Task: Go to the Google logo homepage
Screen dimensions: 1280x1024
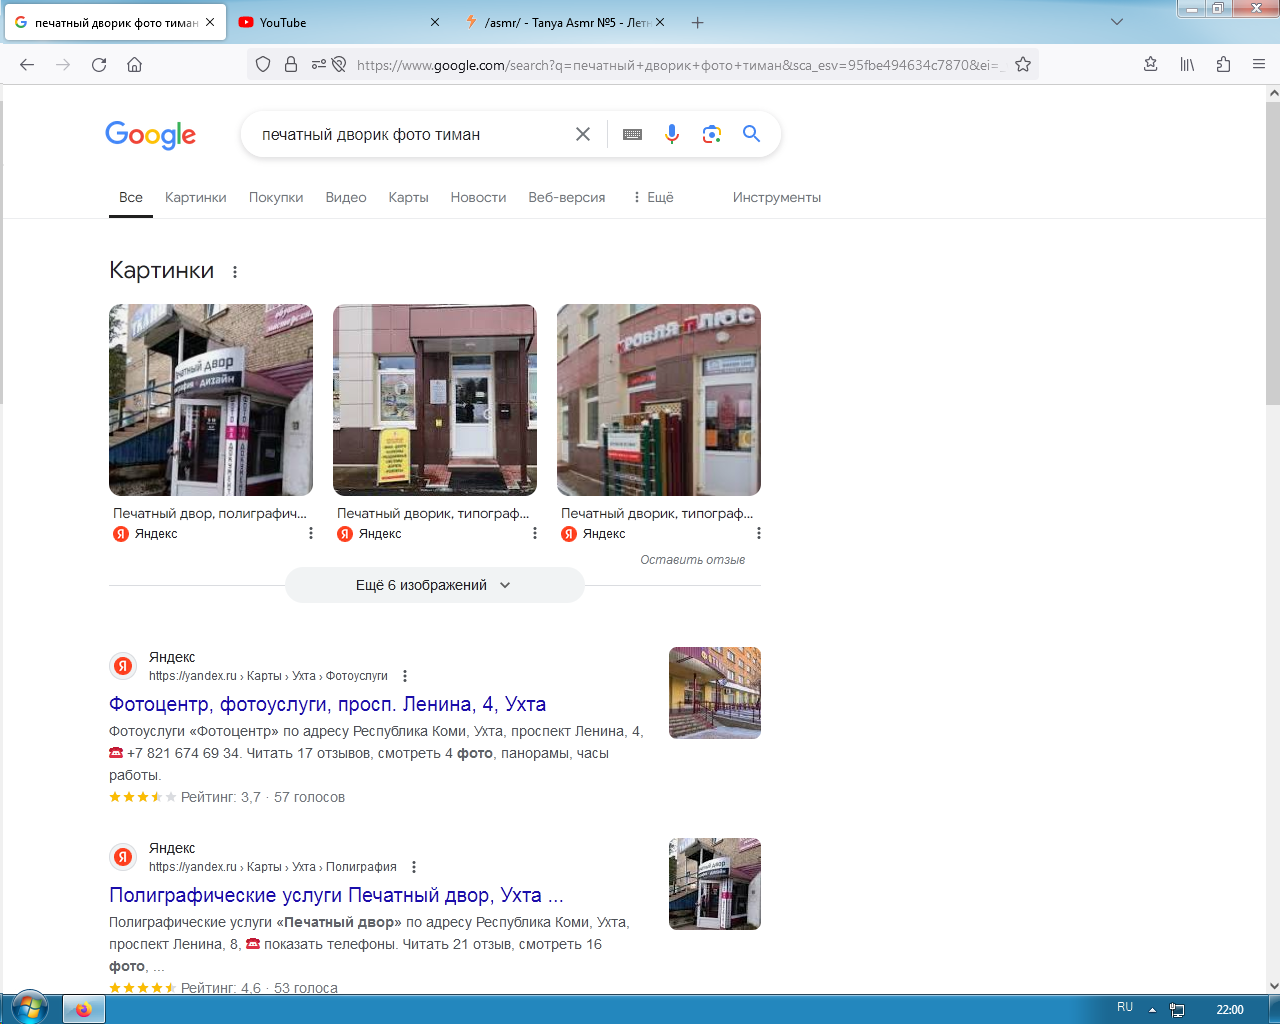Action: point(151,135)
